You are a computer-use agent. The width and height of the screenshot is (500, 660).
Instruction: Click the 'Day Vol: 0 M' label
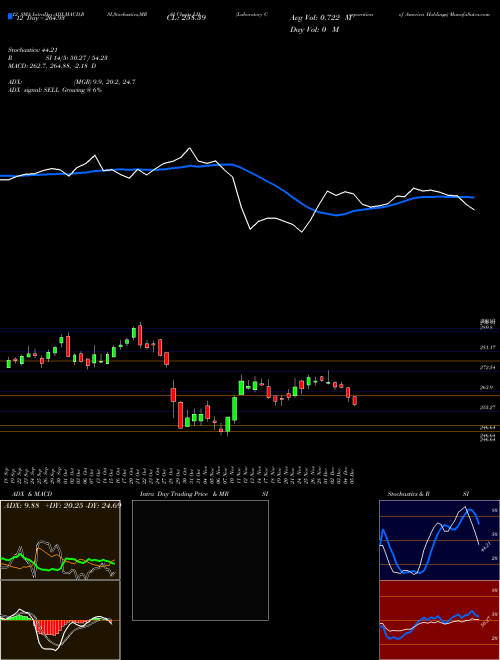tap(314, 29)
